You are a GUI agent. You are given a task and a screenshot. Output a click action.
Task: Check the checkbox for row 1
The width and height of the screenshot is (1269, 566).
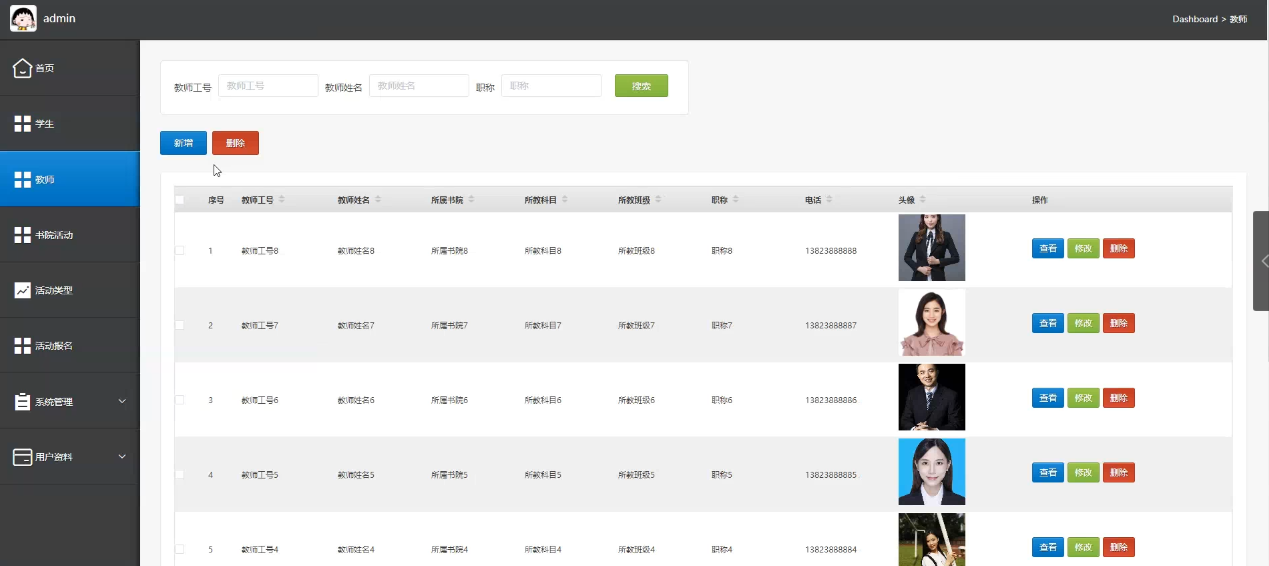180,250
